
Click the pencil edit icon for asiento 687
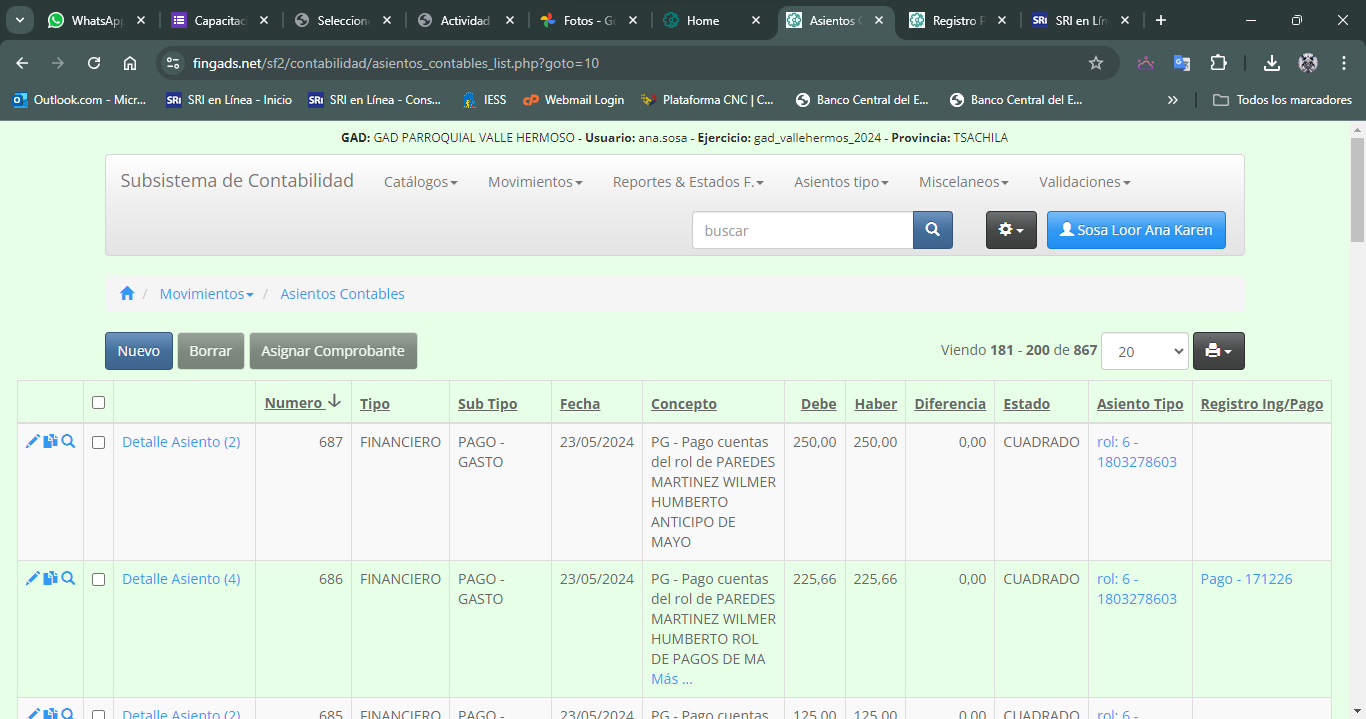point(32,441)
